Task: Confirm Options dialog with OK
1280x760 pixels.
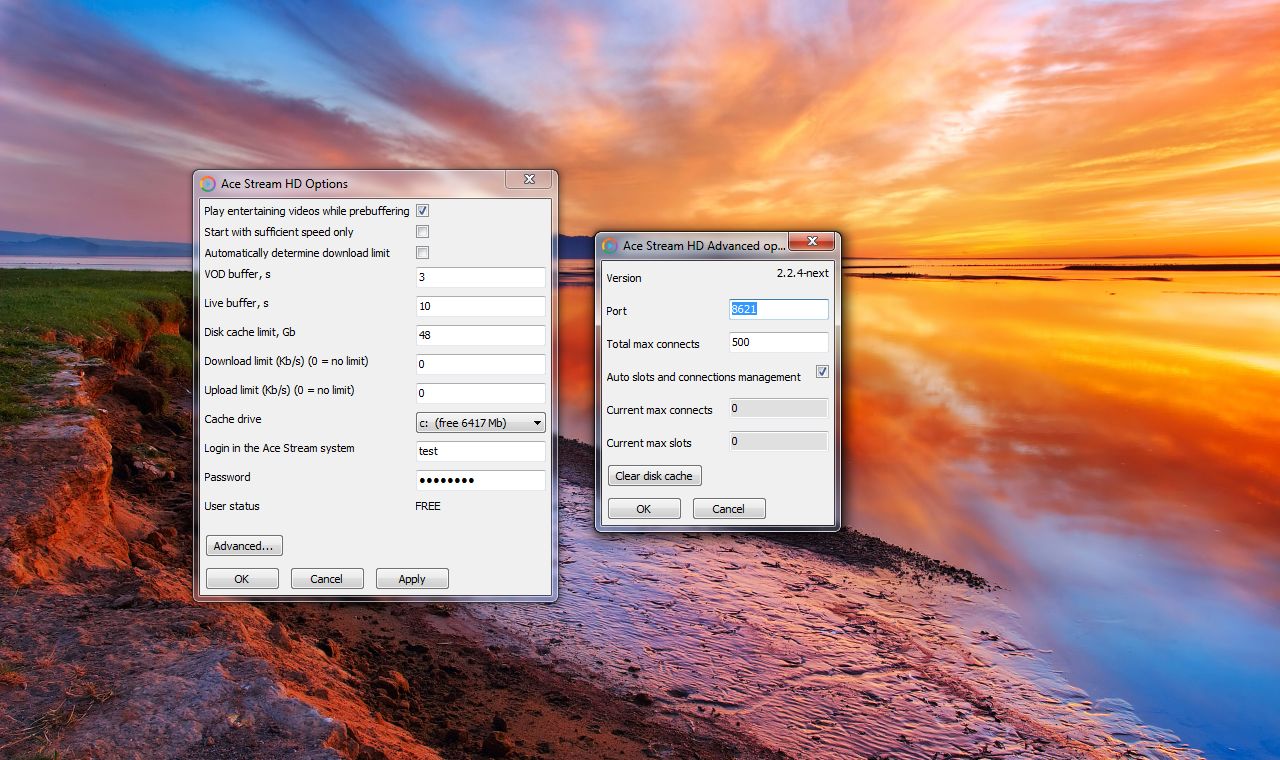Action: pyautogui.click(x=242, y=579)
